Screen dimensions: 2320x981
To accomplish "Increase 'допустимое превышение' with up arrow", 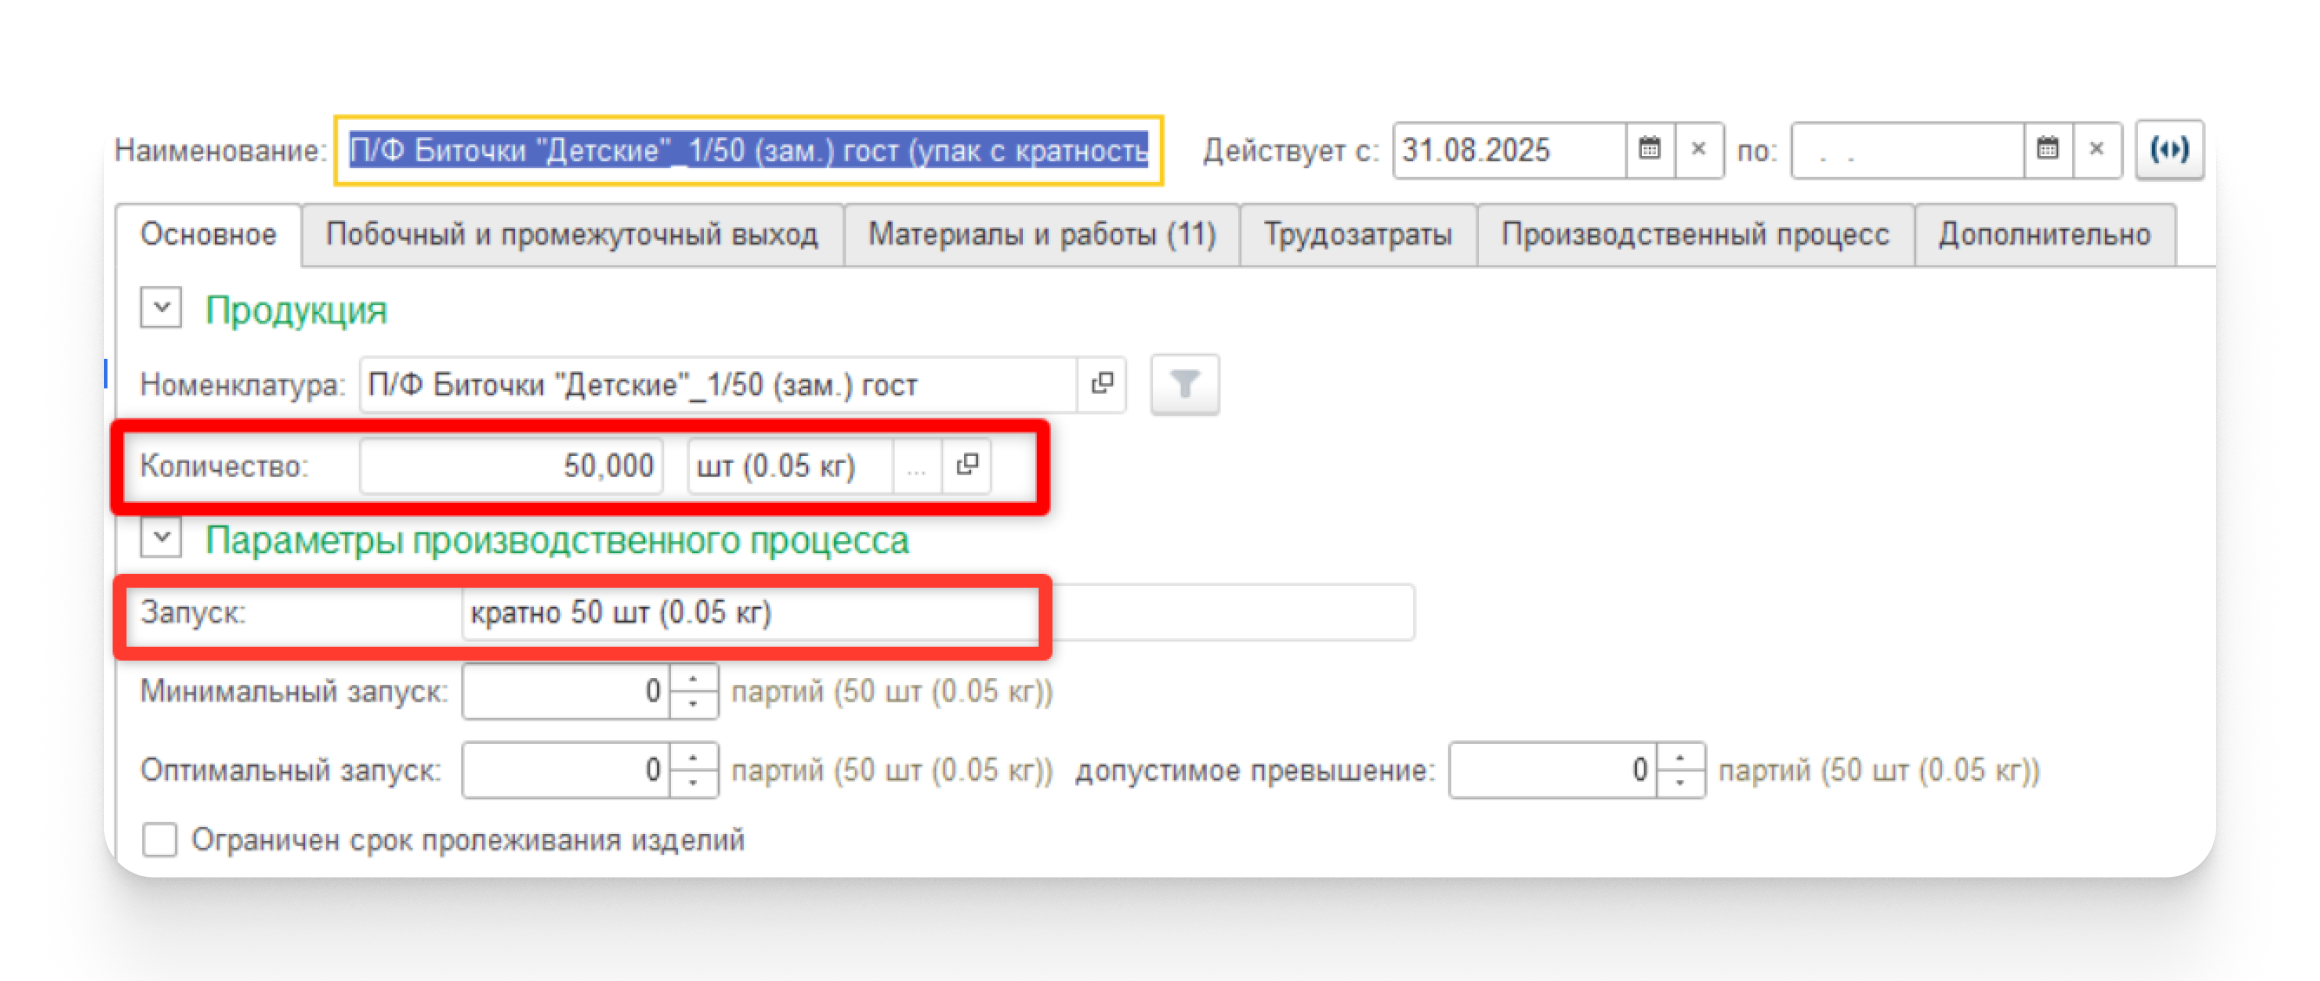I will [x=1680, y=758].
